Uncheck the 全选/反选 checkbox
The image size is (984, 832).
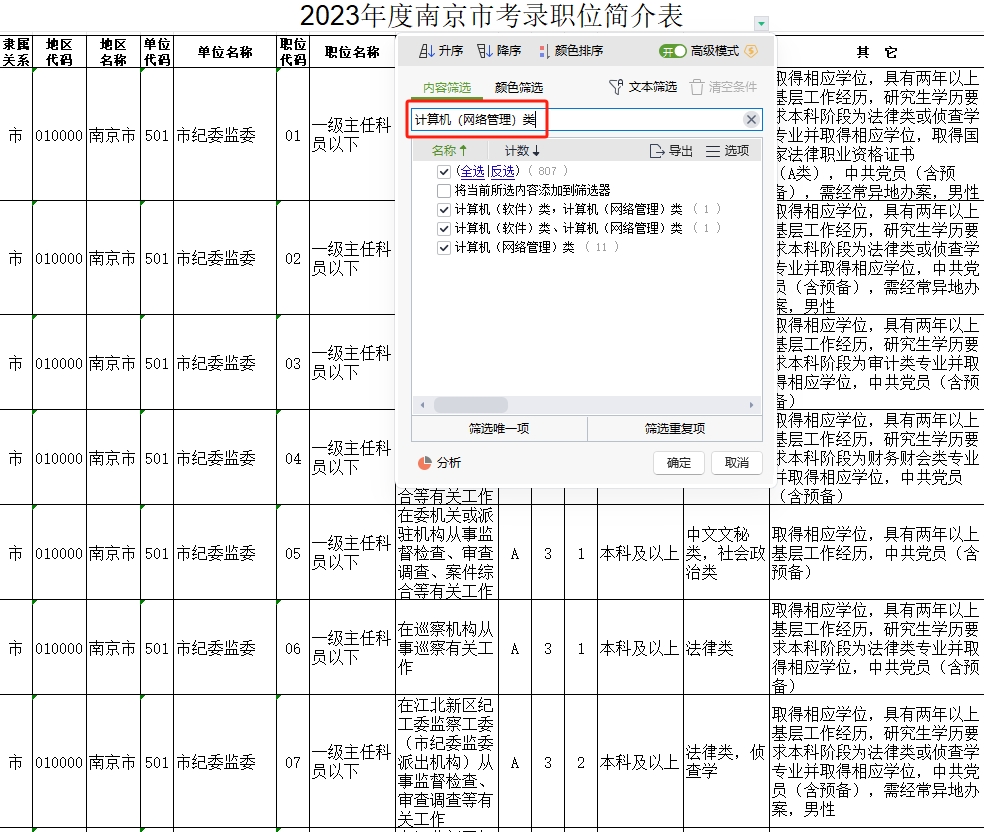(x=444, y=171)
